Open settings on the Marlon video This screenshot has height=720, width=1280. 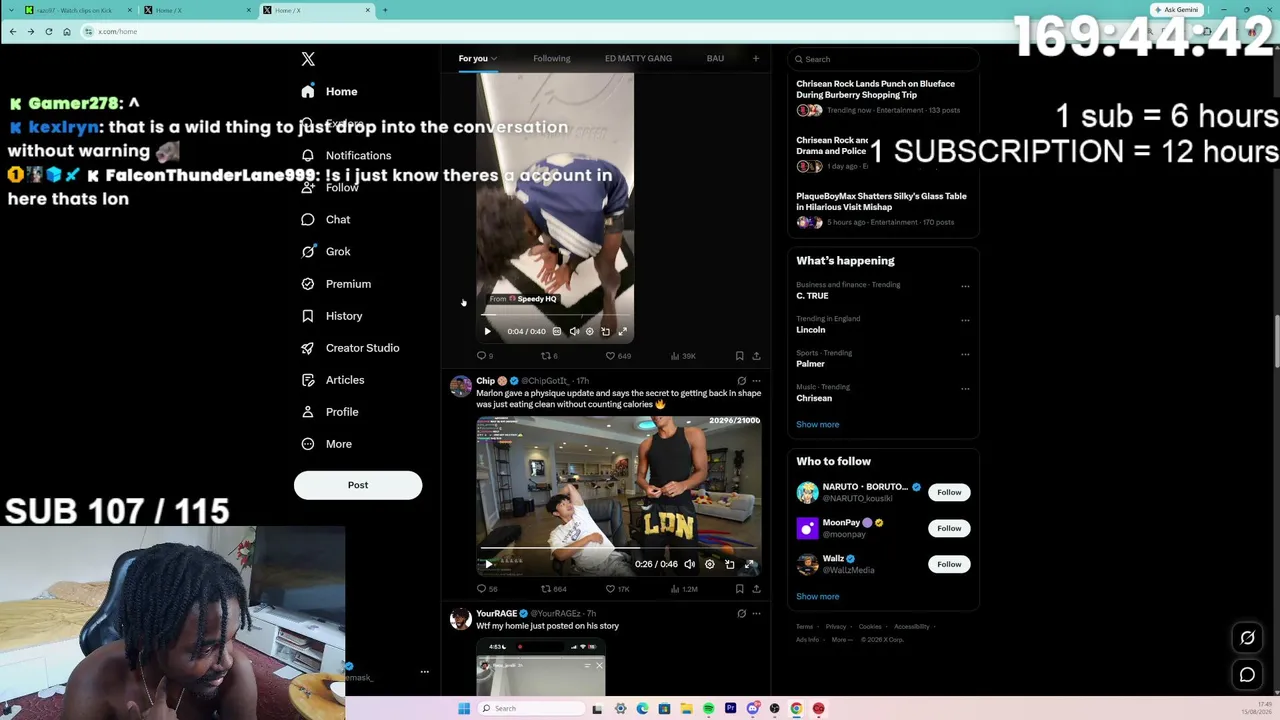[x=710, y=564]
